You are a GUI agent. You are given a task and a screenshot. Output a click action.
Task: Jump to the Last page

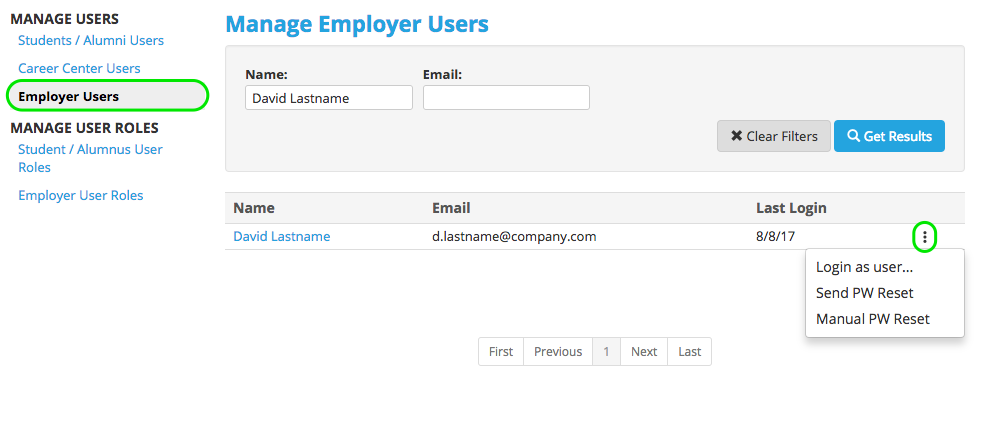tap(689, 352)
